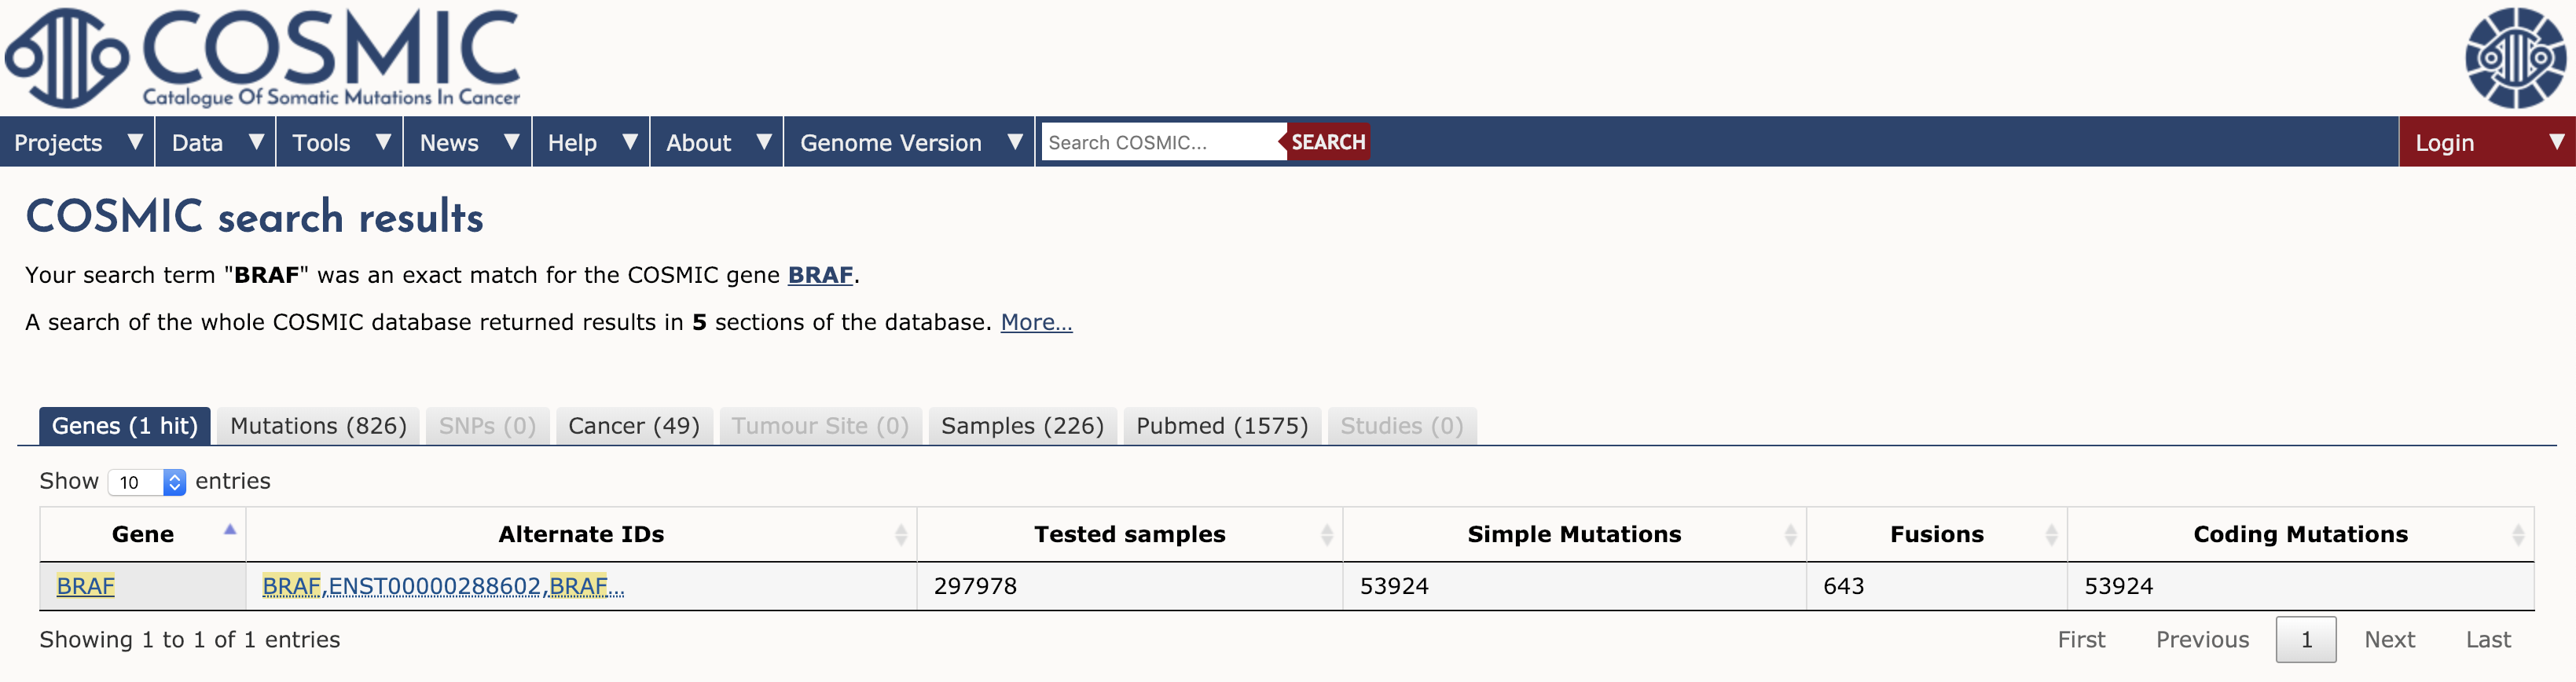Image resolution: width=2576 pixels, height=682 pixels.
Task: Click the COSMIC logo at top left
Action: tap(262, 57)
